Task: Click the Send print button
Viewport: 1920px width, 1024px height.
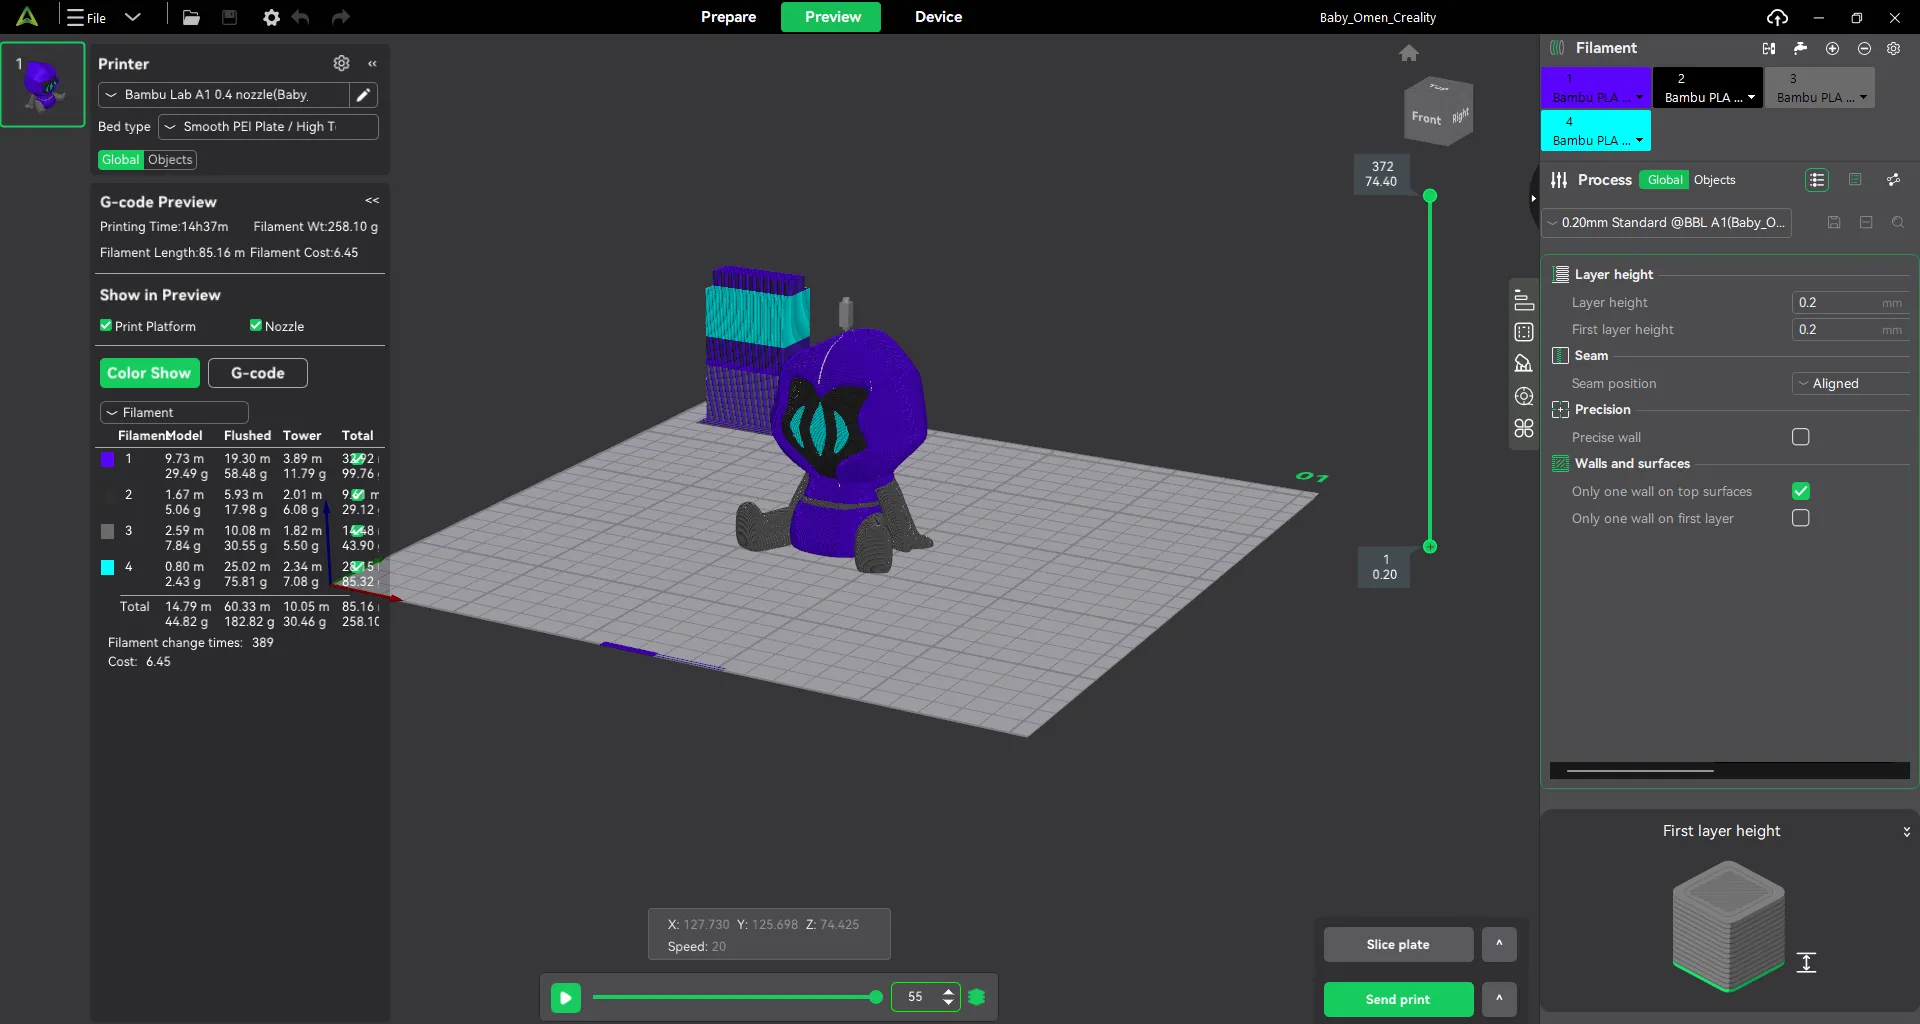Action: pyautogui.click(x=1398, y=999)
